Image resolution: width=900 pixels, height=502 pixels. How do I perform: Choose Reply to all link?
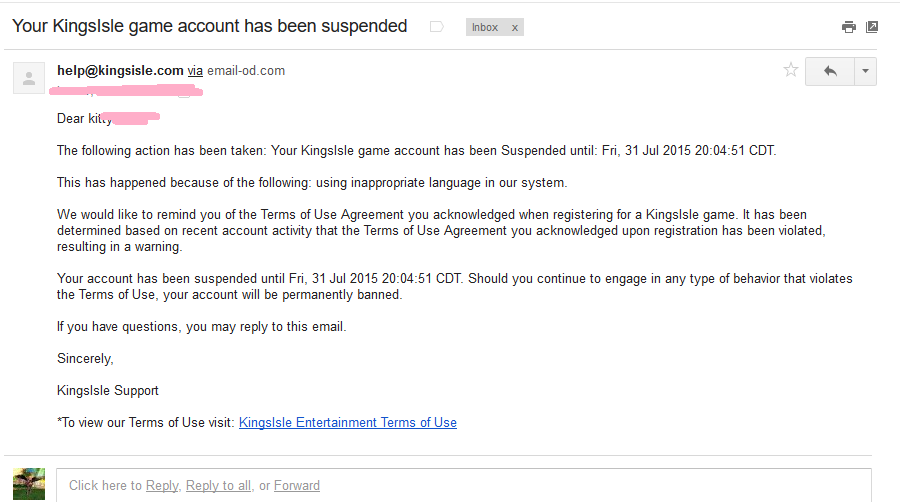pyautogui.click(x=218, y=485)
